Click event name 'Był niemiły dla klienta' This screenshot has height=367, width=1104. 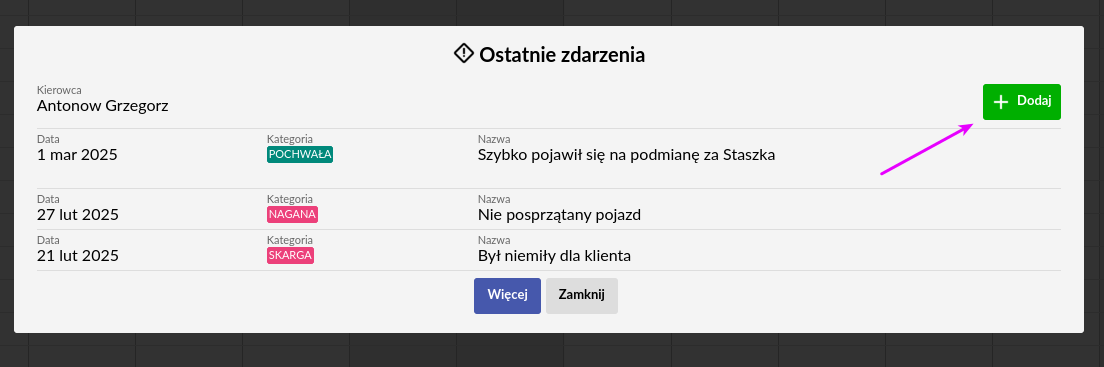554,256
